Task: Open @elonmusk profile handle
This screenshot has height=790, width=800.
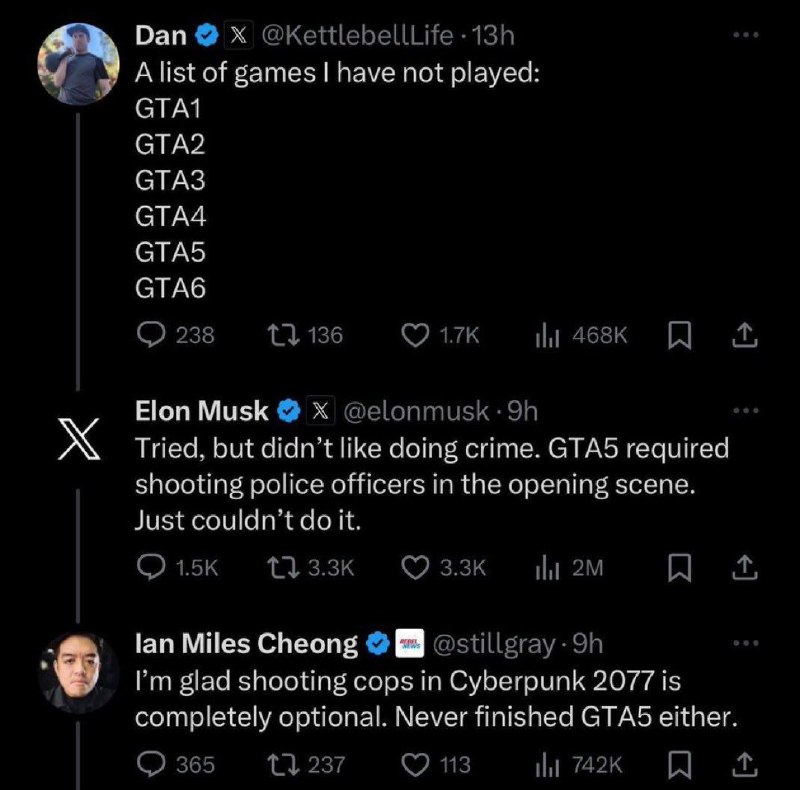Action: coord(416,411)
